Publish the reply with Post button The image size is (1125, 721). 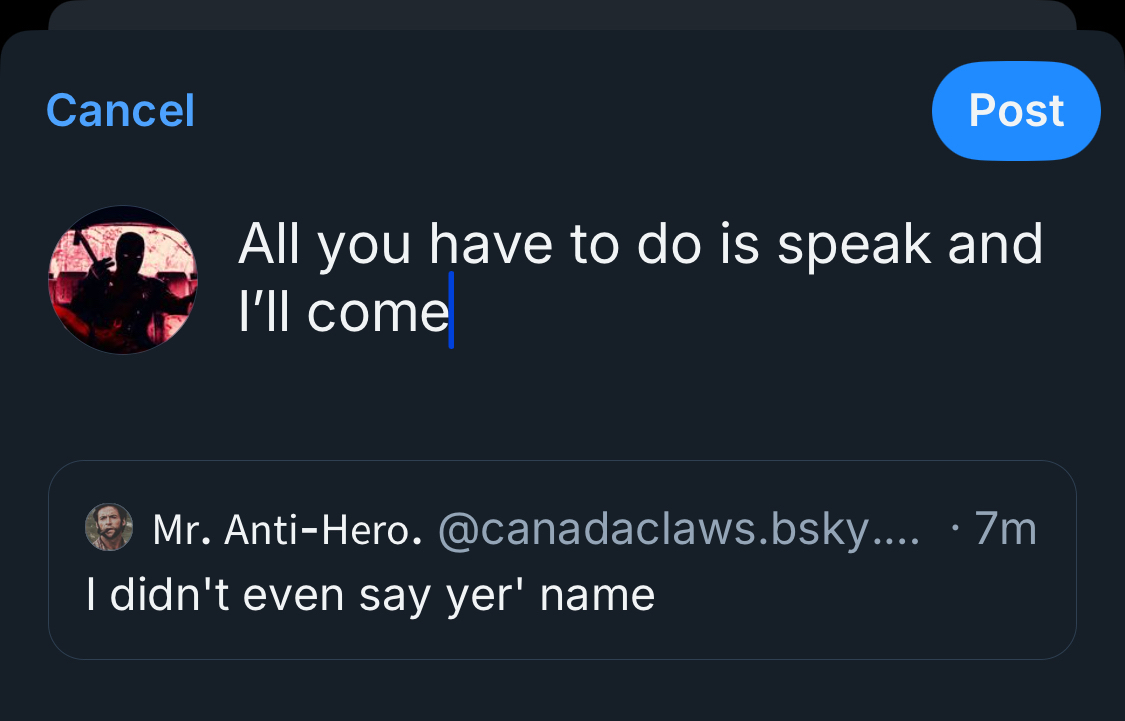click(x=1015, y=110)
